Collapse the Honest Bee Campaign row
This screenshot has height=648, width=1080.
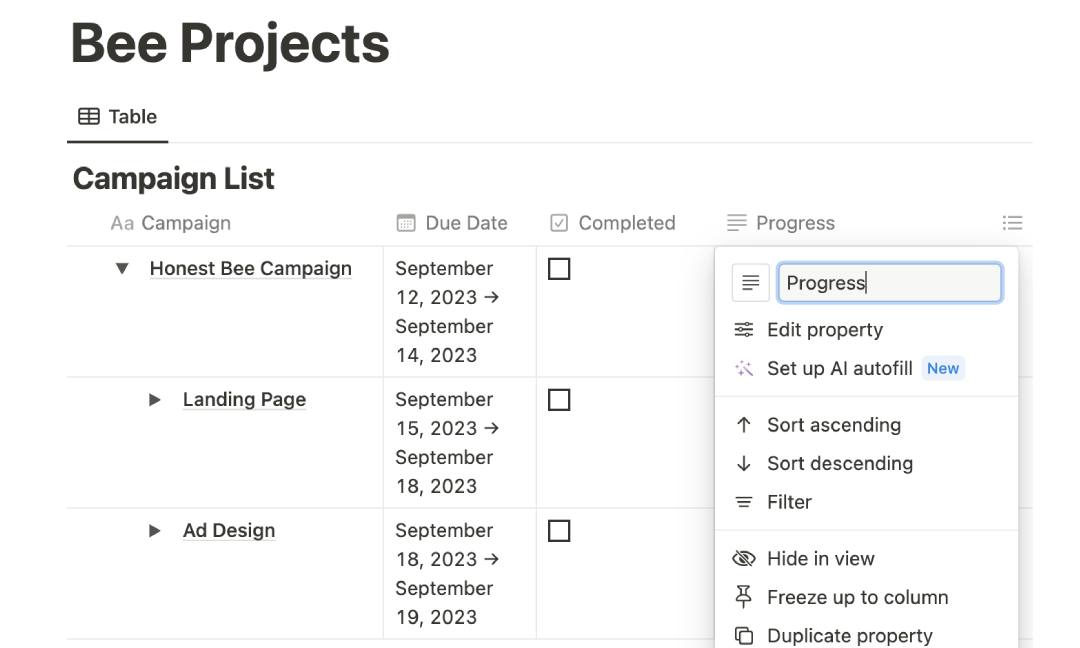(x=120, y=268)
